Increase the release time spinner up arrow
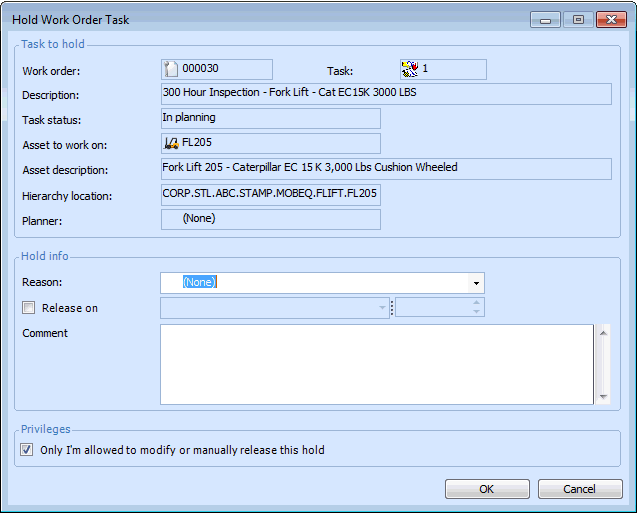Image resolution: width=638 pixels, height=513 pixels. tap(476, 303)
